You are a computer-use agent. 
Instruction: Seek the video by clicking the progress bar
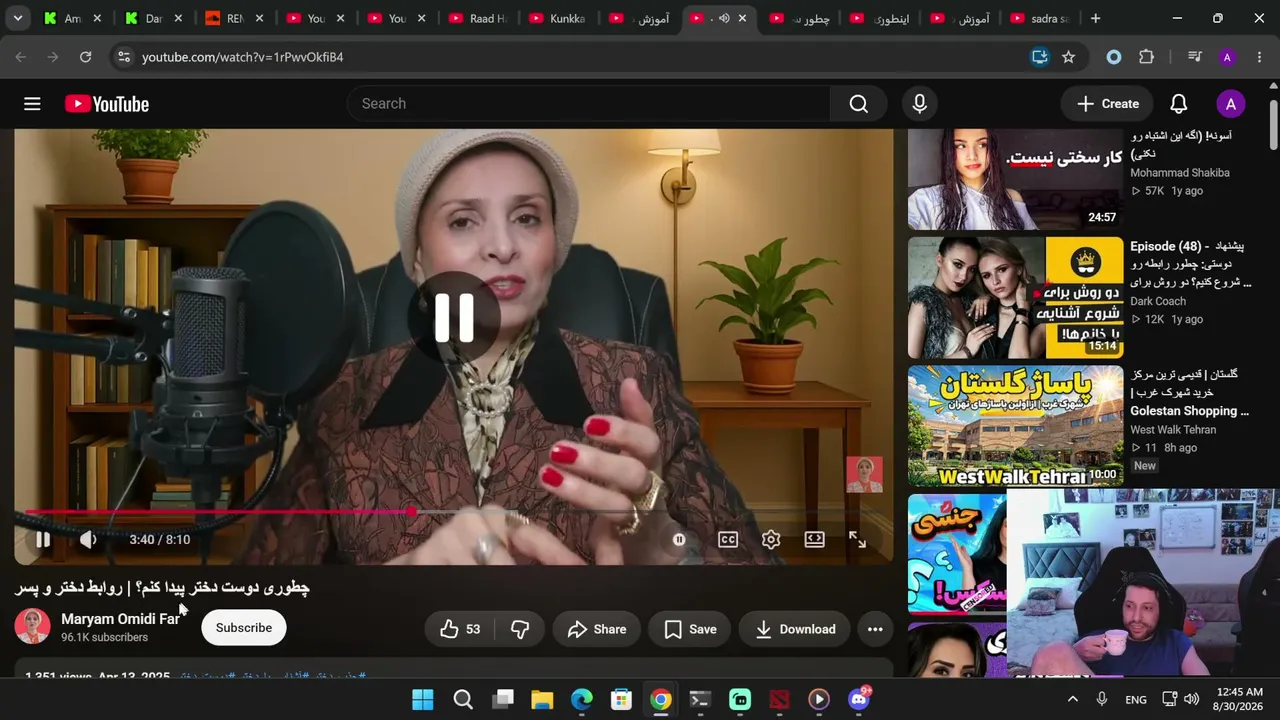point(454,512)
